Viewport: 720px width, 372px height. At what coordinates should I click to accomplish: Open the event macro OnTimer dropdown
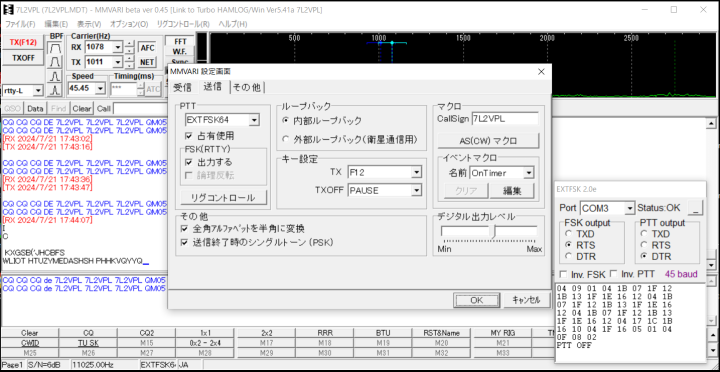click(529, 173)
